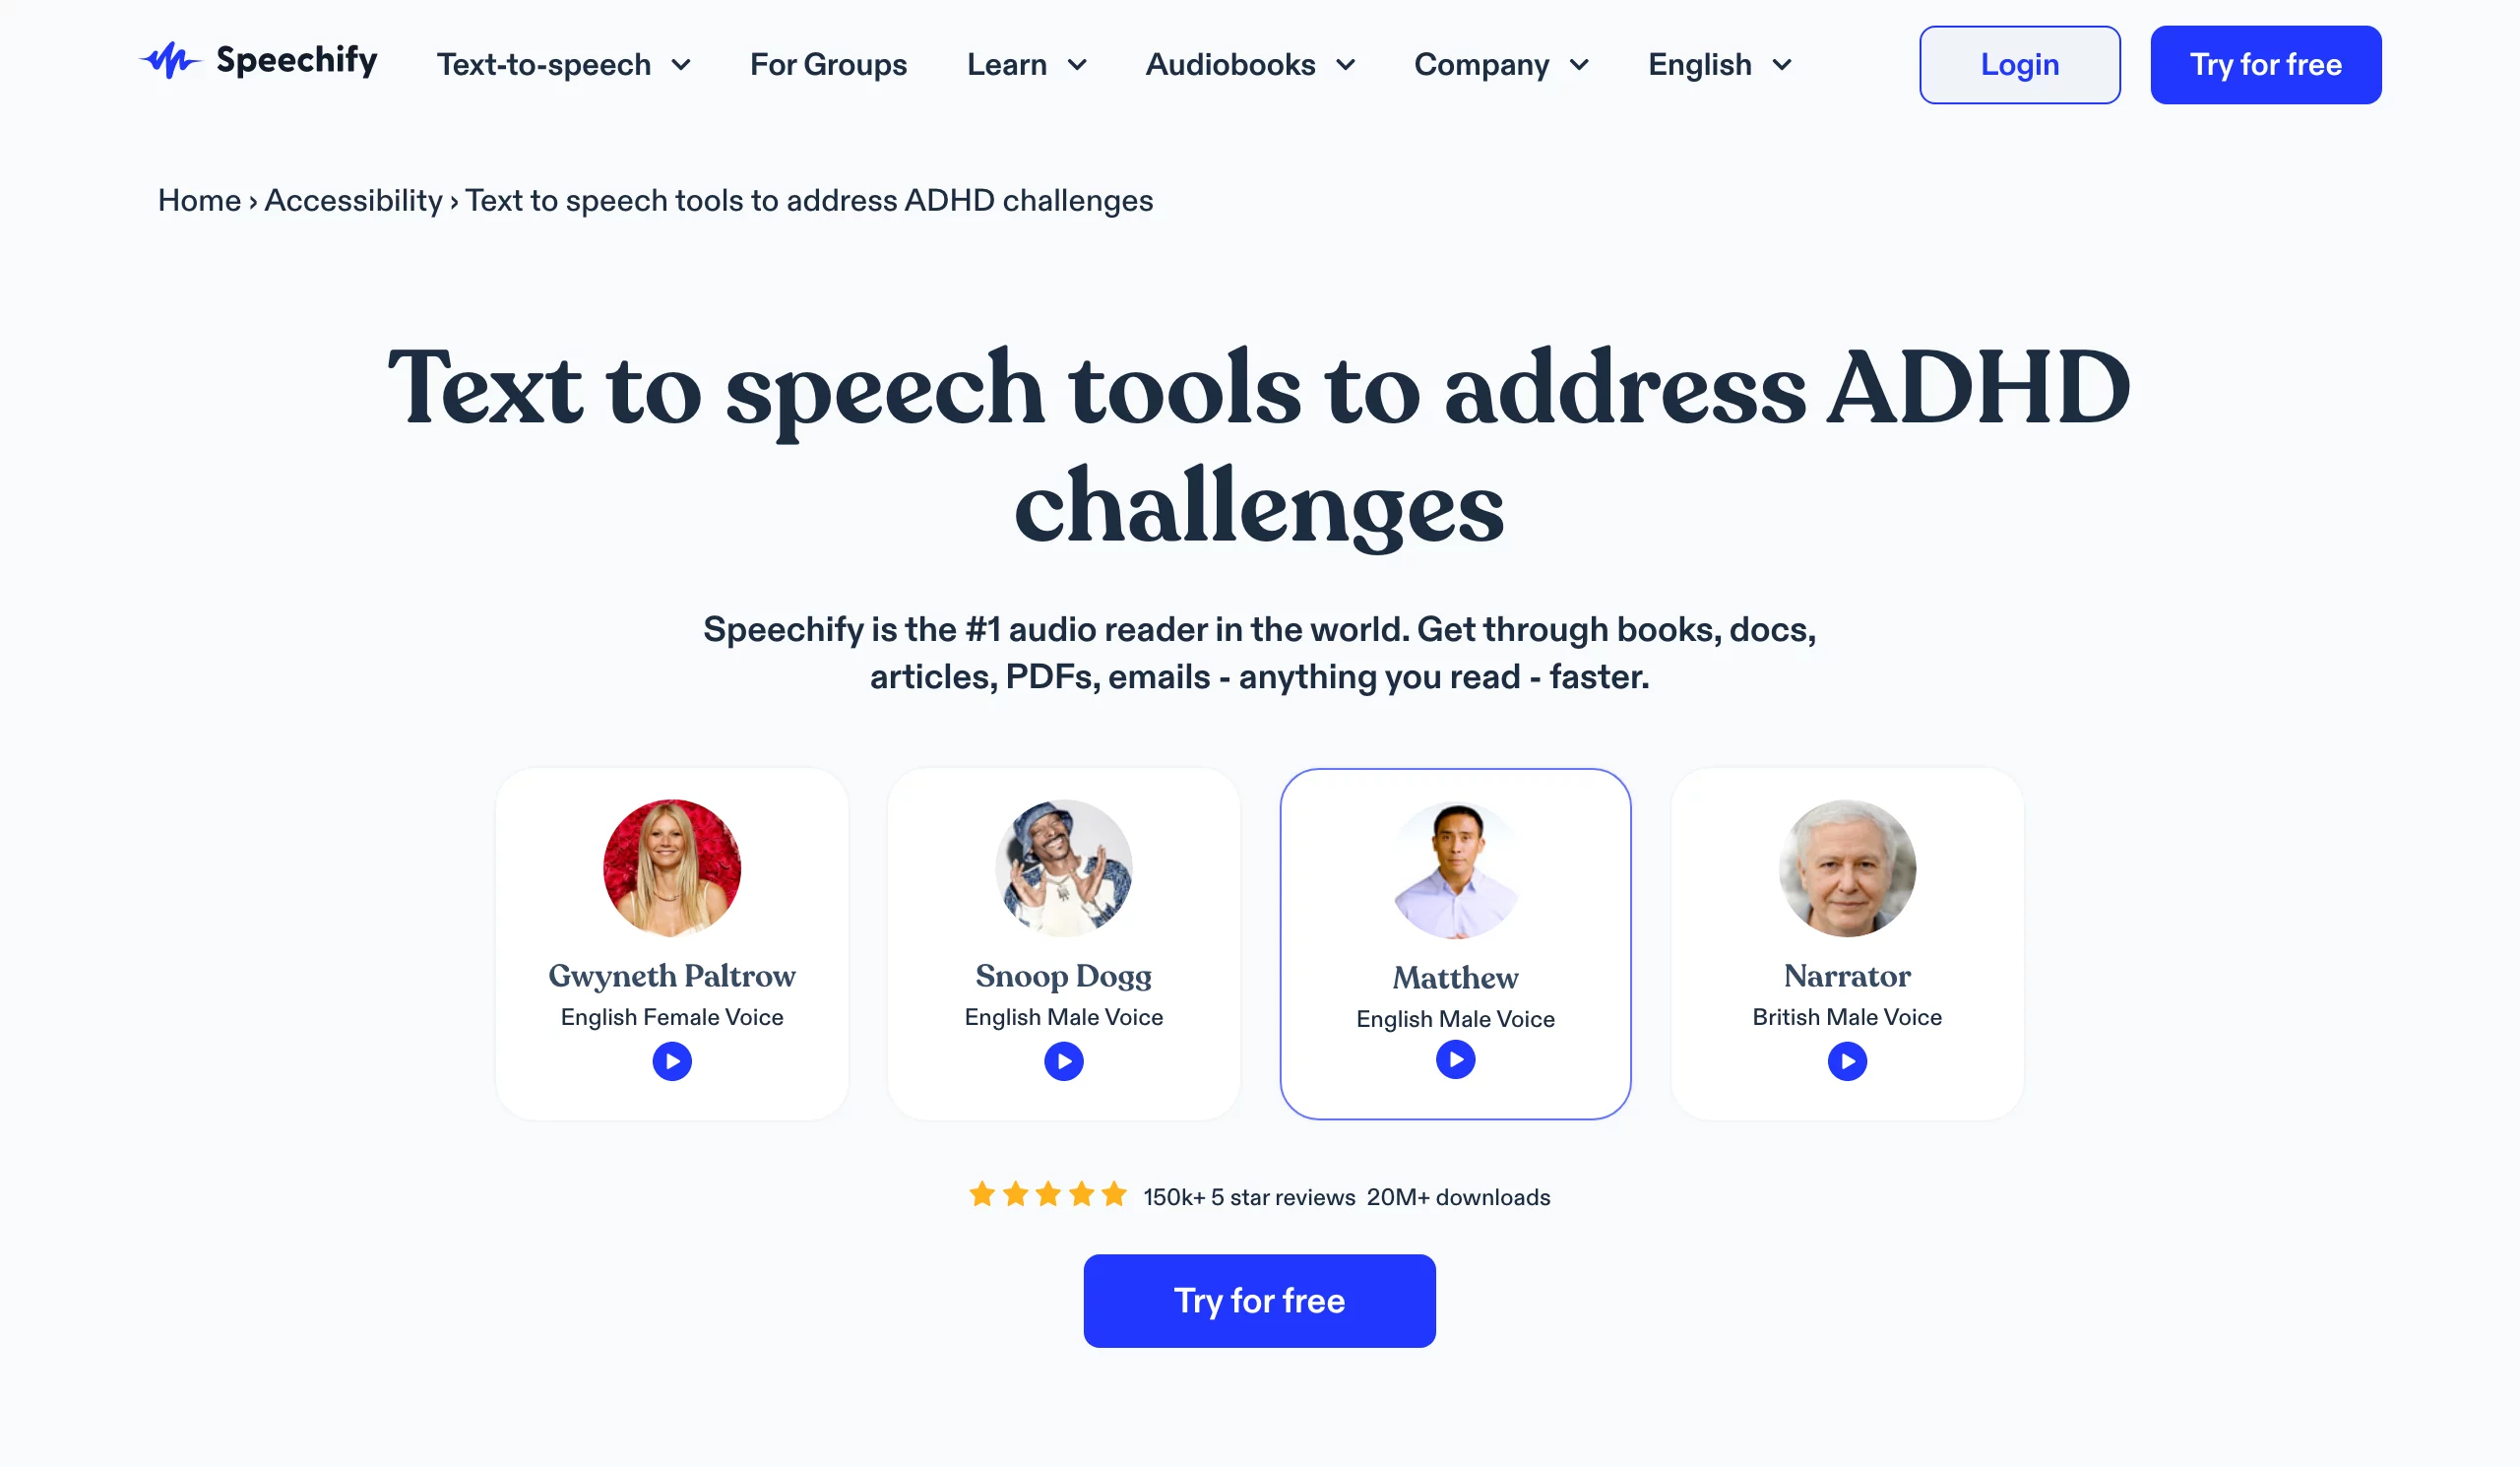This screenshot has width=2520, height=1467.
Task: Navigate to Home breadcrumb link
Action: pos(199,199)
